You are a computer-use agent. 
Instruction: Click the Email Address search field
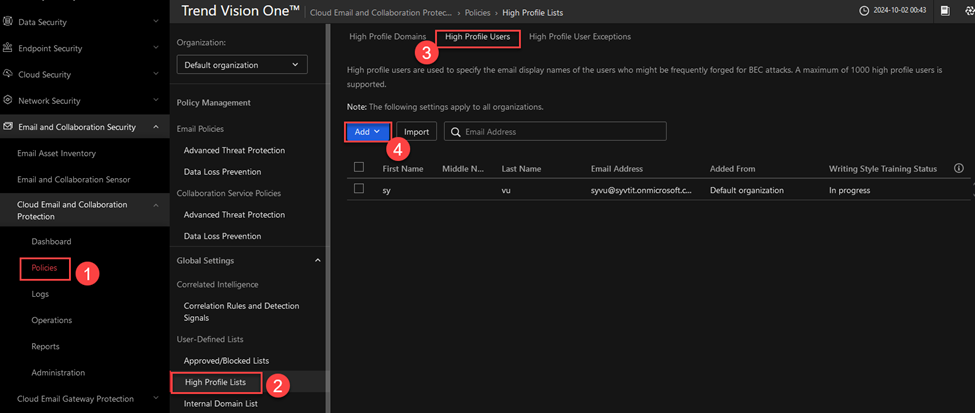pyautogui.click(x=555, y=131)
